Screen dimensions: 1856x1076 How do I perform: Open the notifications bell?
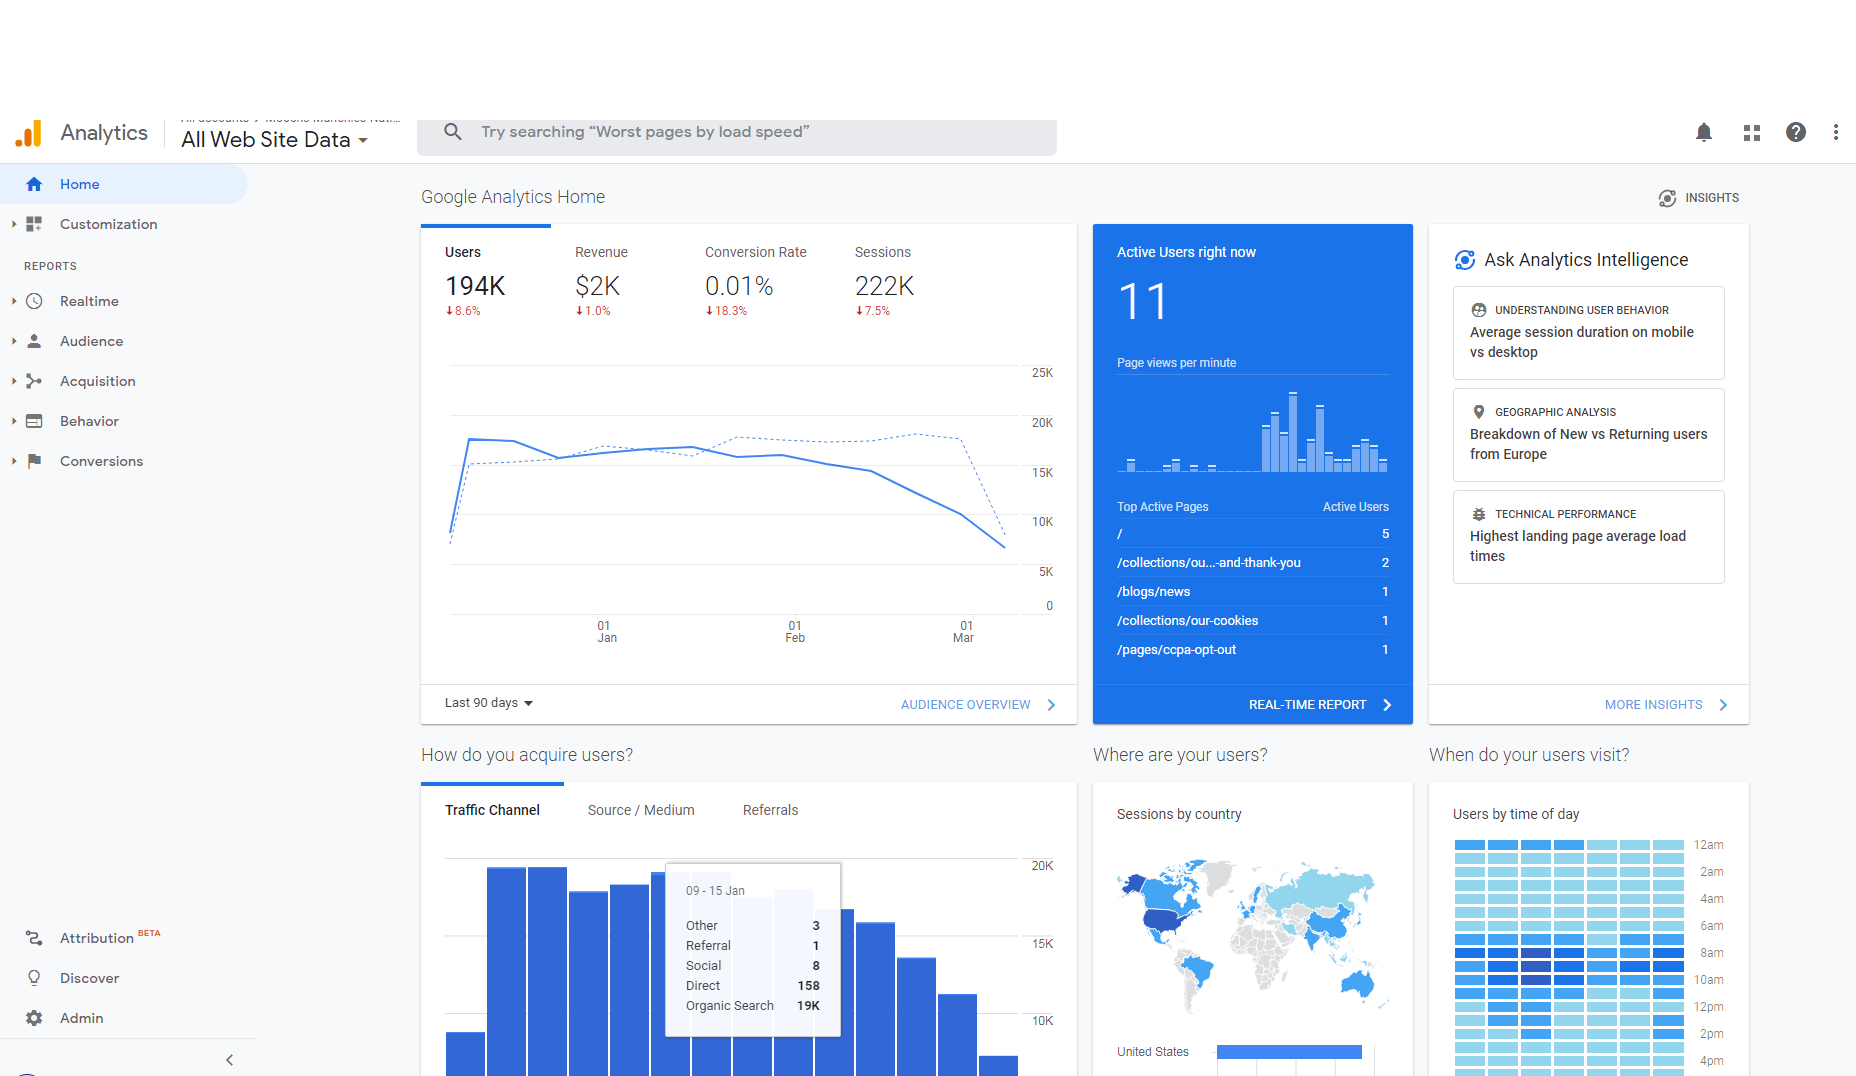tap(1704, 132)
